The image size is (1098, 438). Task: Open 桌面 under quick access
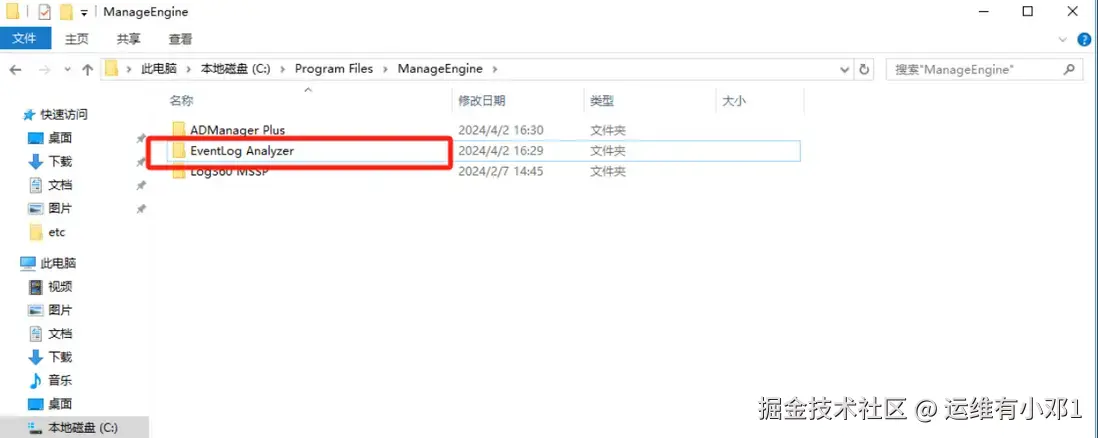click(x=60, y=138)
